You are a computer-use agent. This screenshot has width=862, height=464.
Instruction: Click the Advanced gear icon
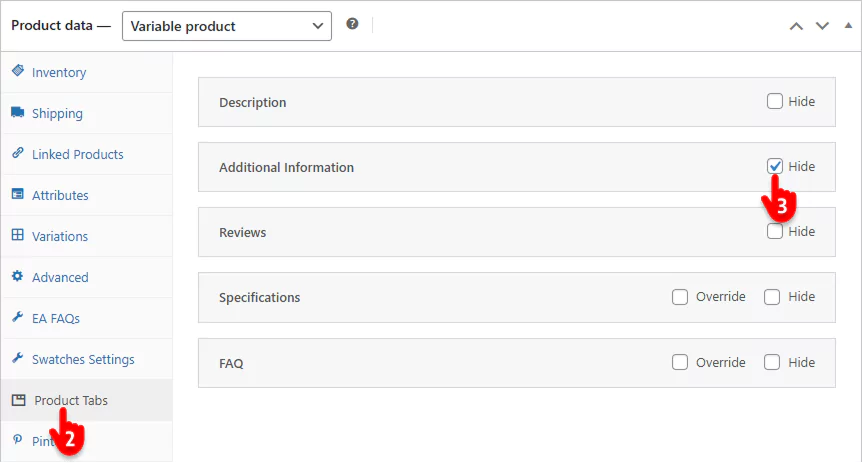17,277
